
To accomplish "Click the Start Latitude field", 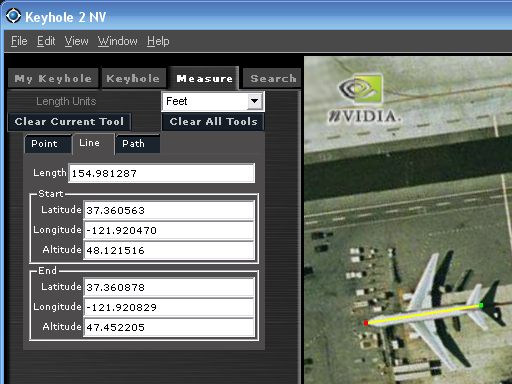I will (169, 210).
